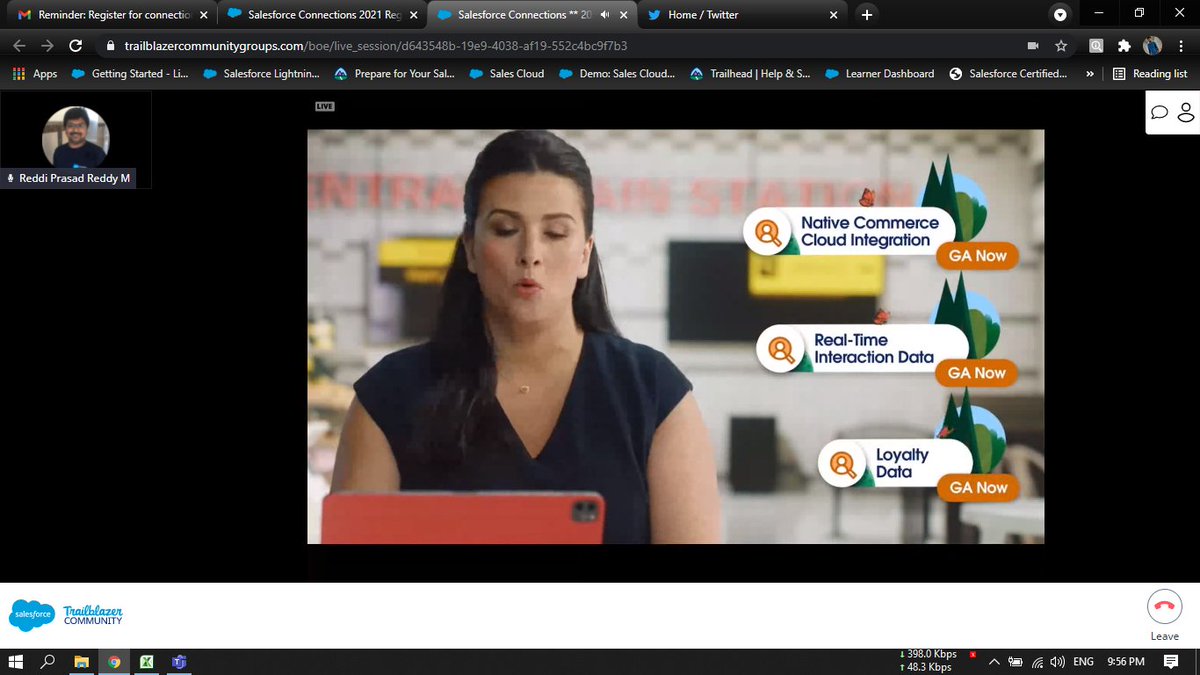The width and height of the screenshot is (1200, 675).
Task: Open the Chrome three-dot menu
Action: (x=1181, y=46)
